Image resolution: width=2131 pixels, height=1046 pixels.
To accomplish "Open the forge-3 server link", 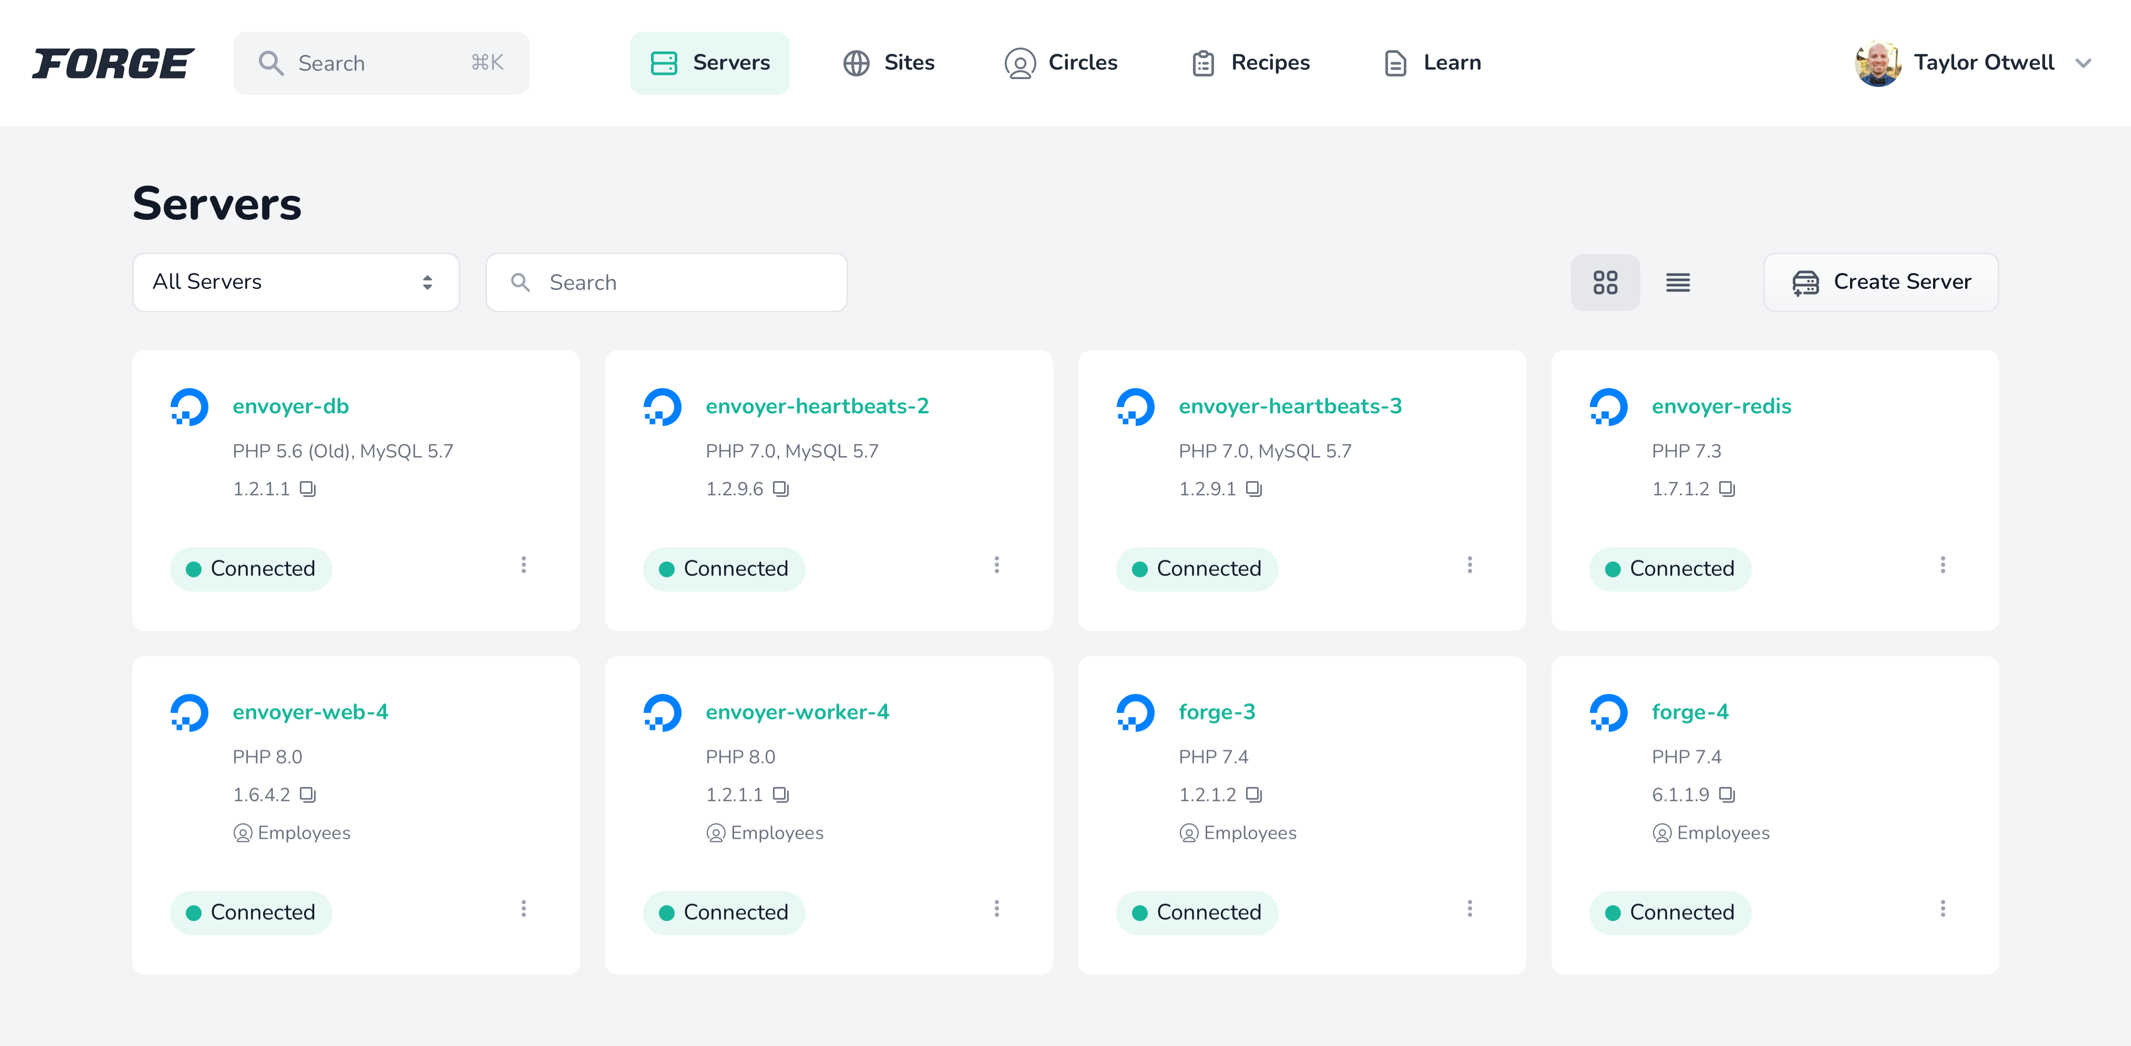I will click(1217, 712).
